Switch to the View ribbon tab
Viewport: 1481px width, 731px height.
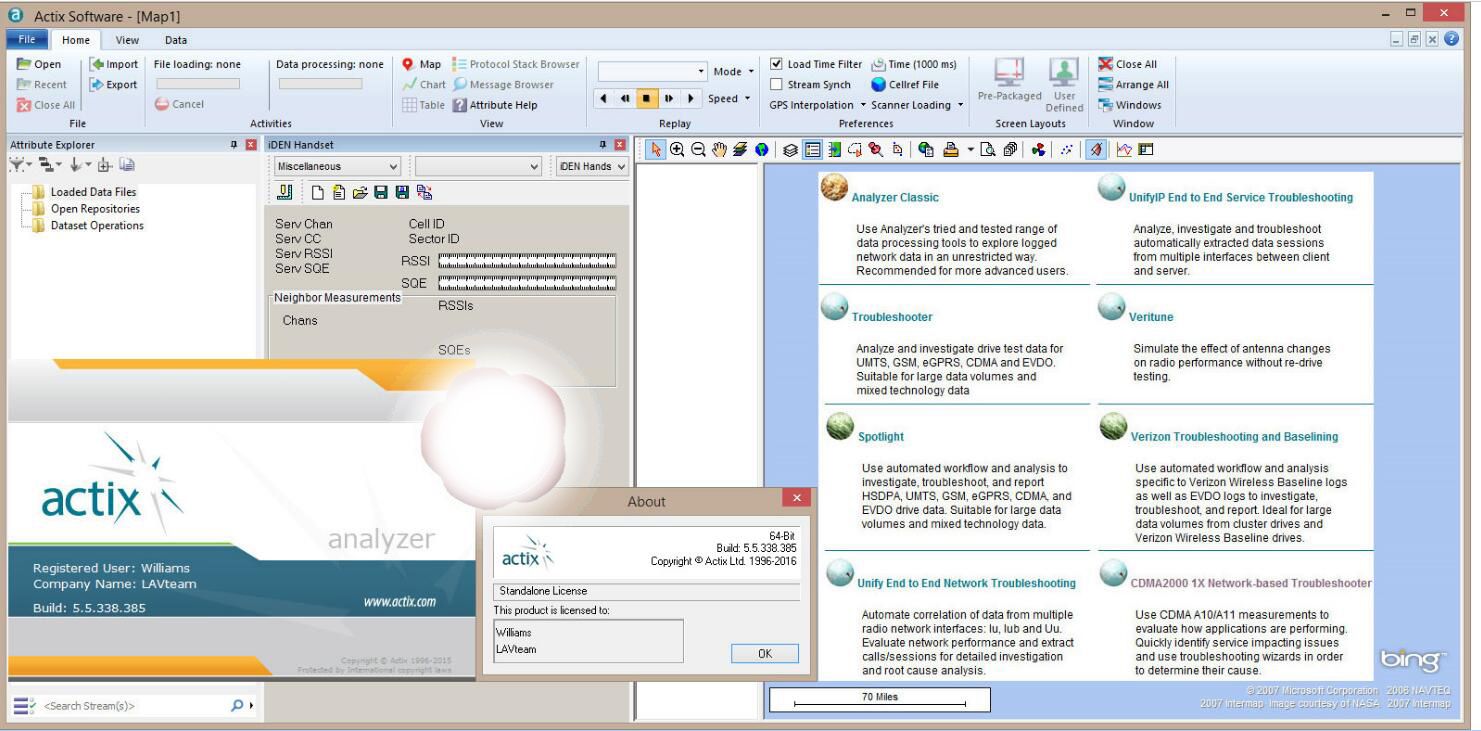(x=127, y=40)
